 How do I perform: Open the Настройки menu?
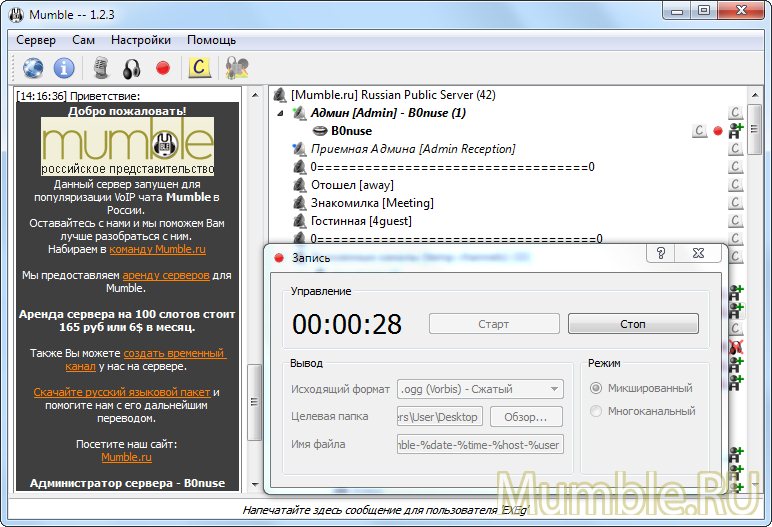[141, 40]
